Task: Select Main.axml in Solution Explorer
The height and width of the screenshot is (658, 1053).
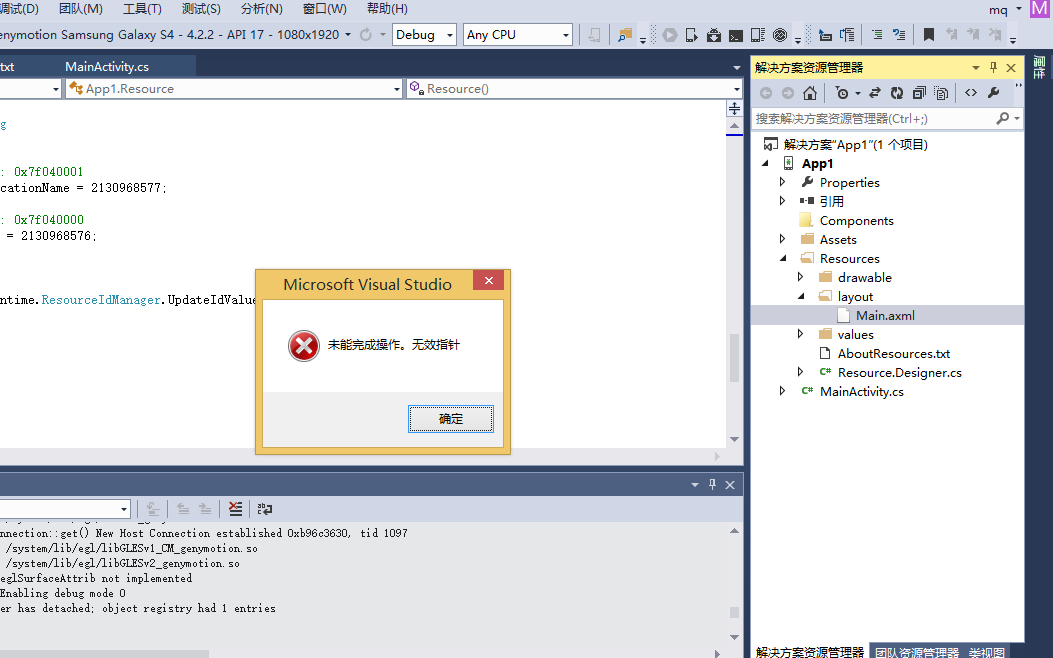Action: [884, 316]
